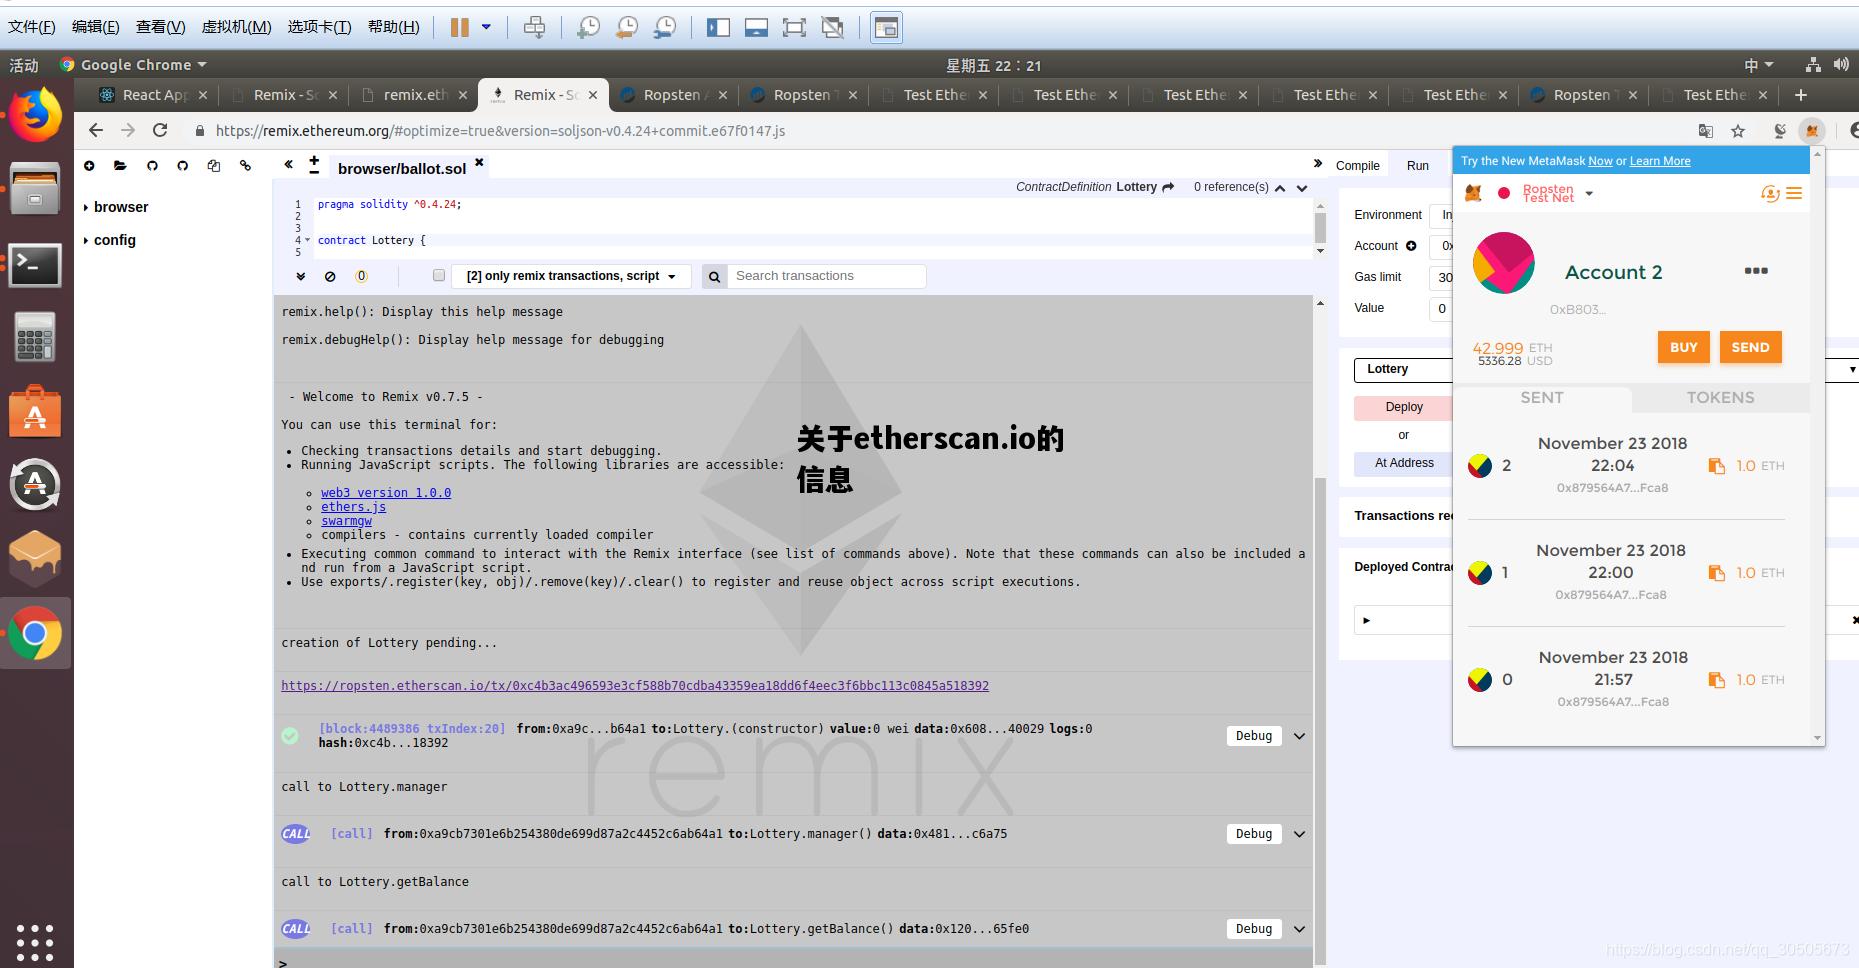Click the SEND button in MetaMask
Viewport: 1859px width, 968px height.
click(x=1750, y=347)
